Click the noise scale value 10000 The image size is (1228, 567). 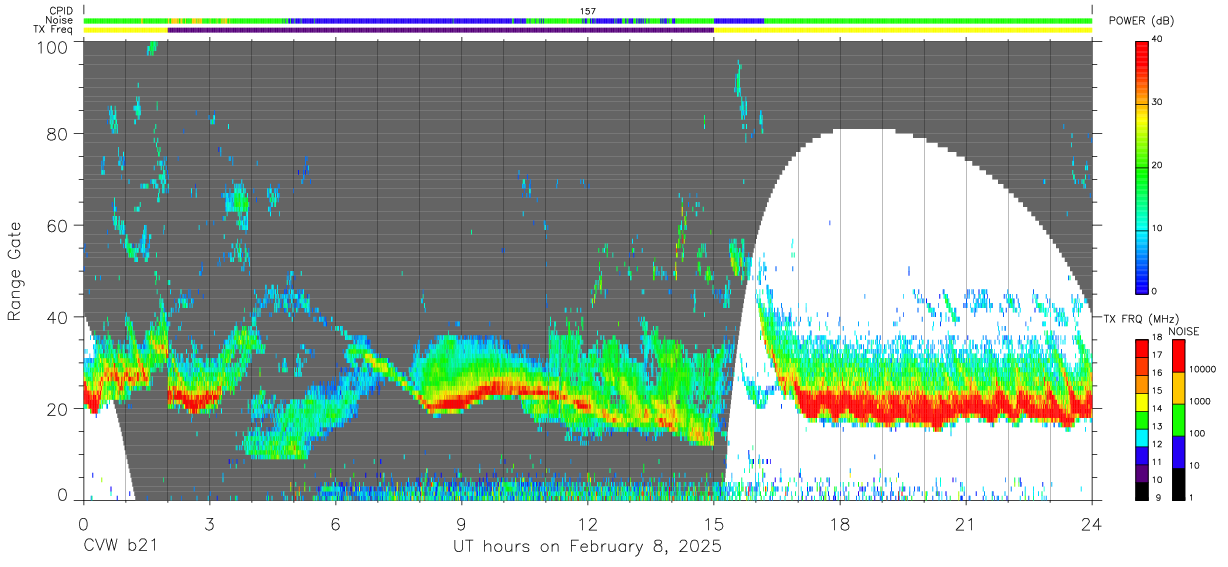(x=1201, y=369)
